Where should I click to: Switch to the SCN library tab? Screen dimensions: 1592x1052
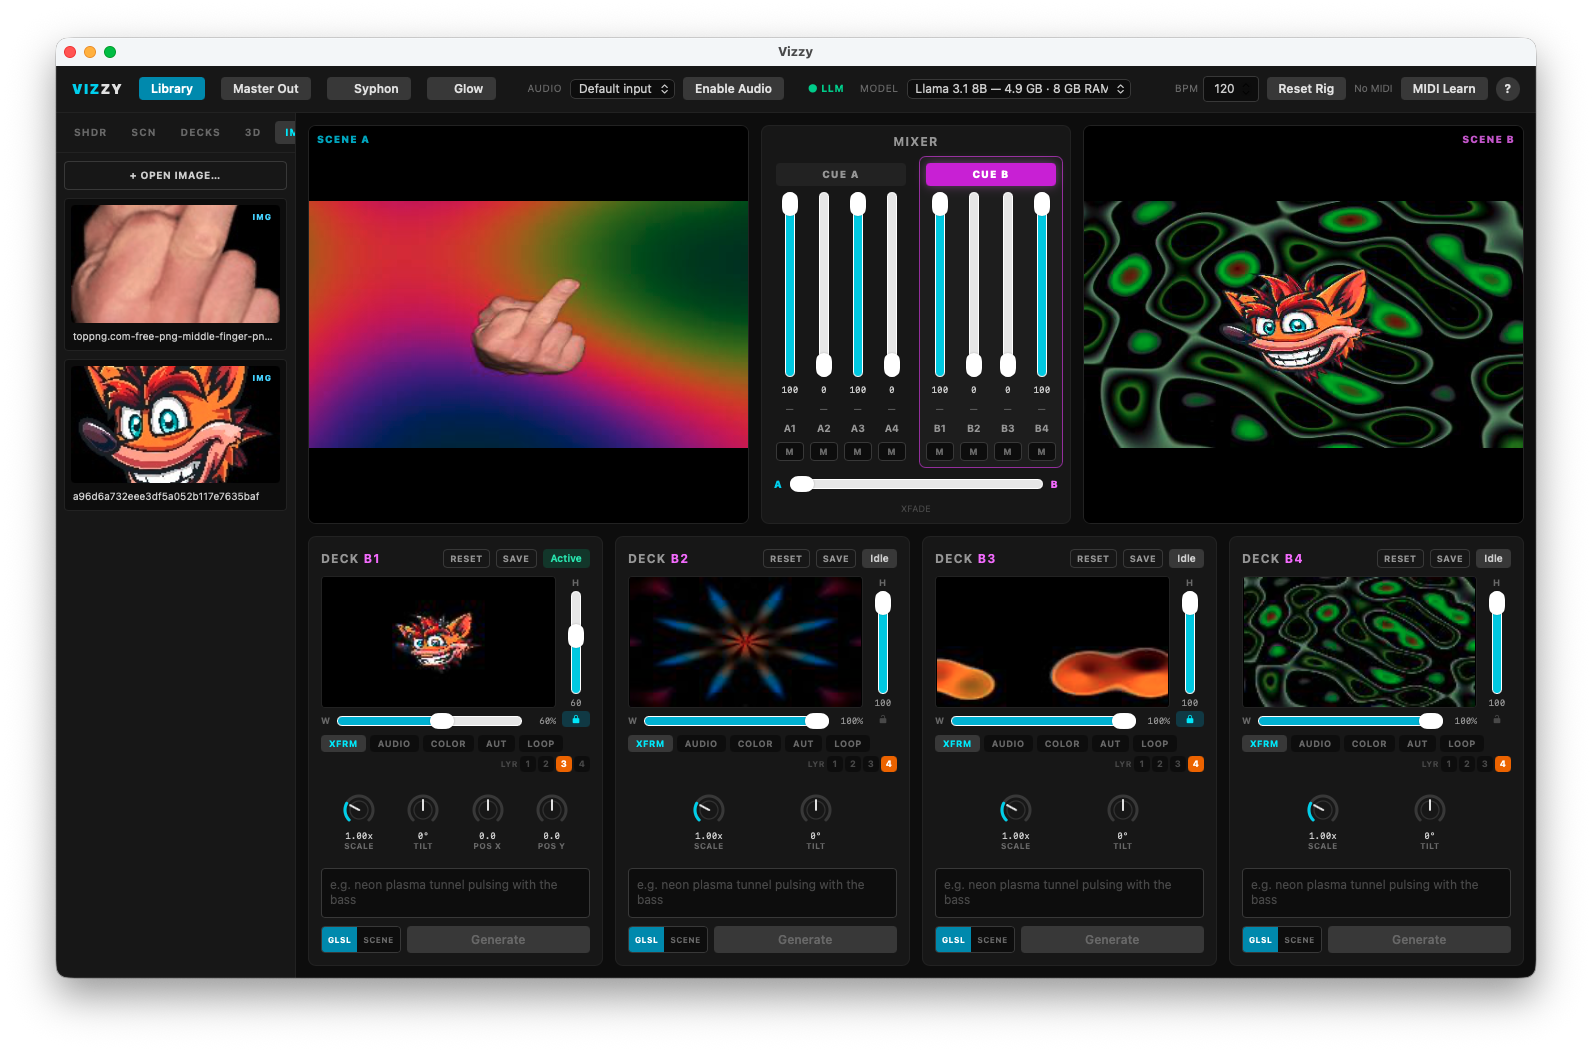[144, 132]
